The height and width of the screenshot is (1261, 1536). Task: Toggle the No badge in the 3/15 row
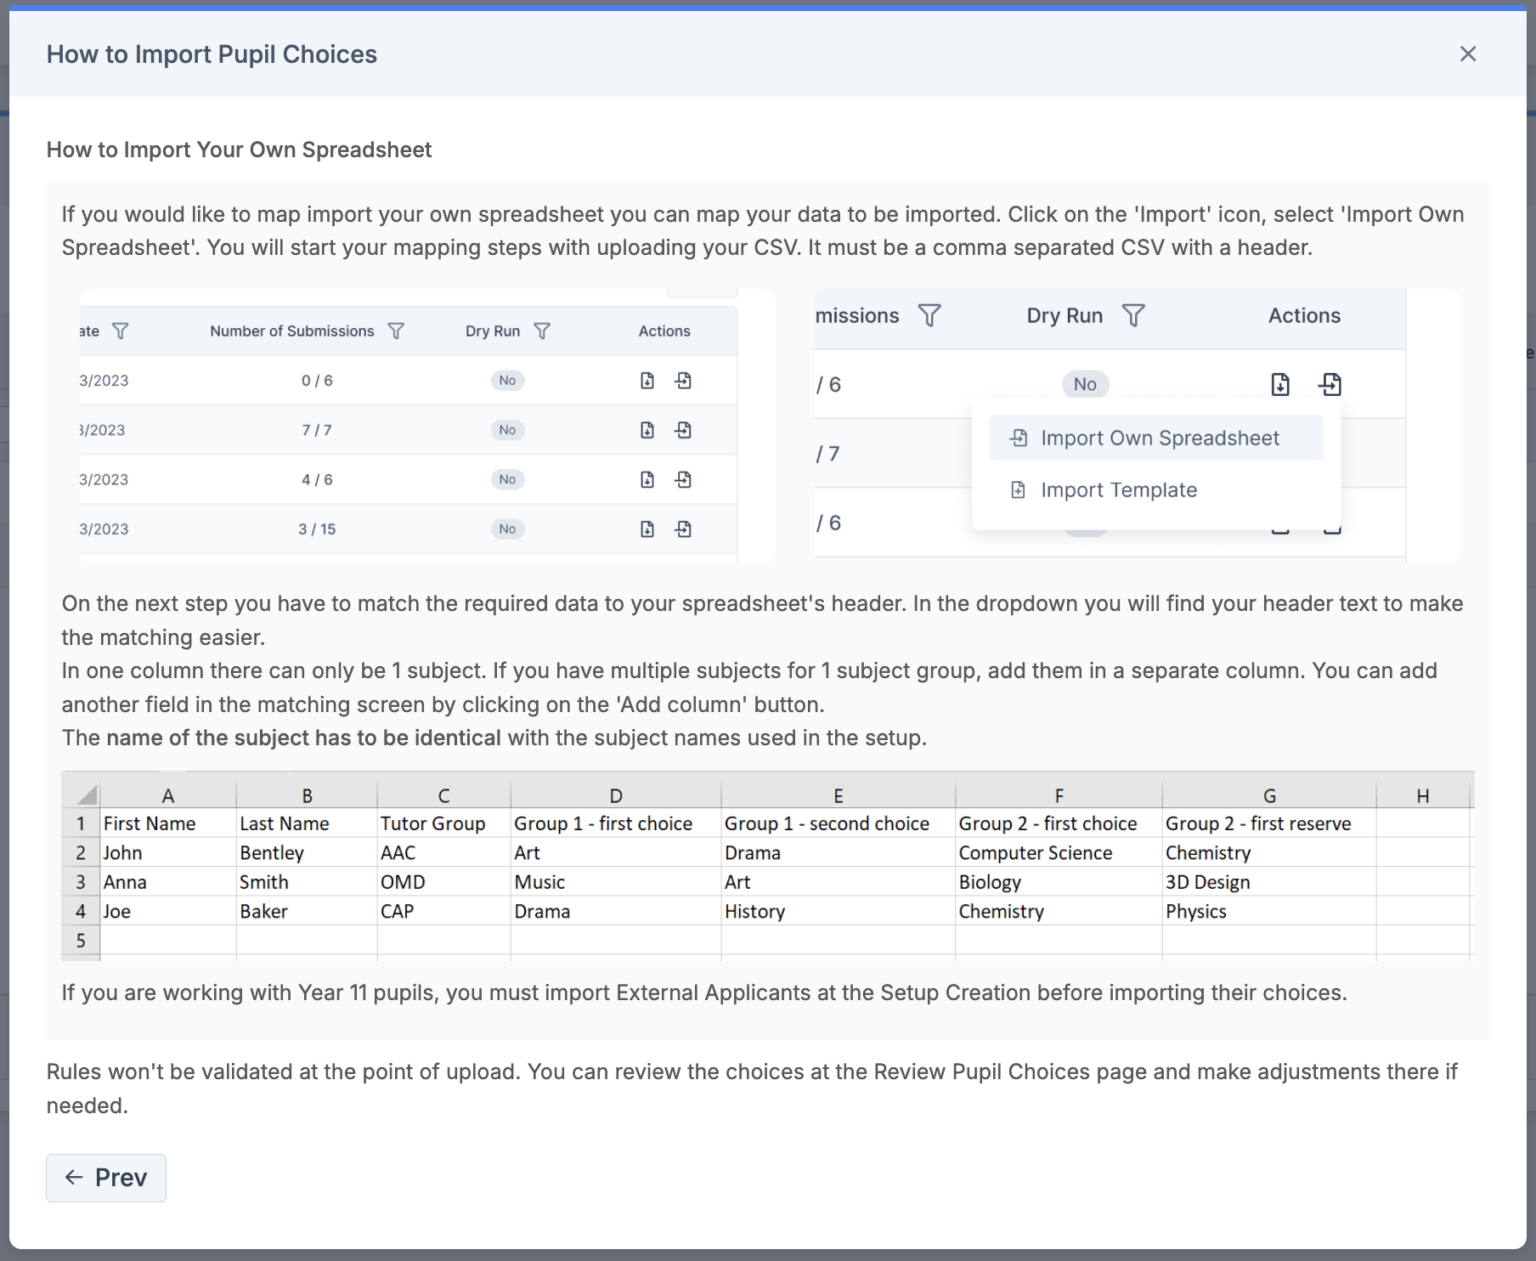click(507, 529)
